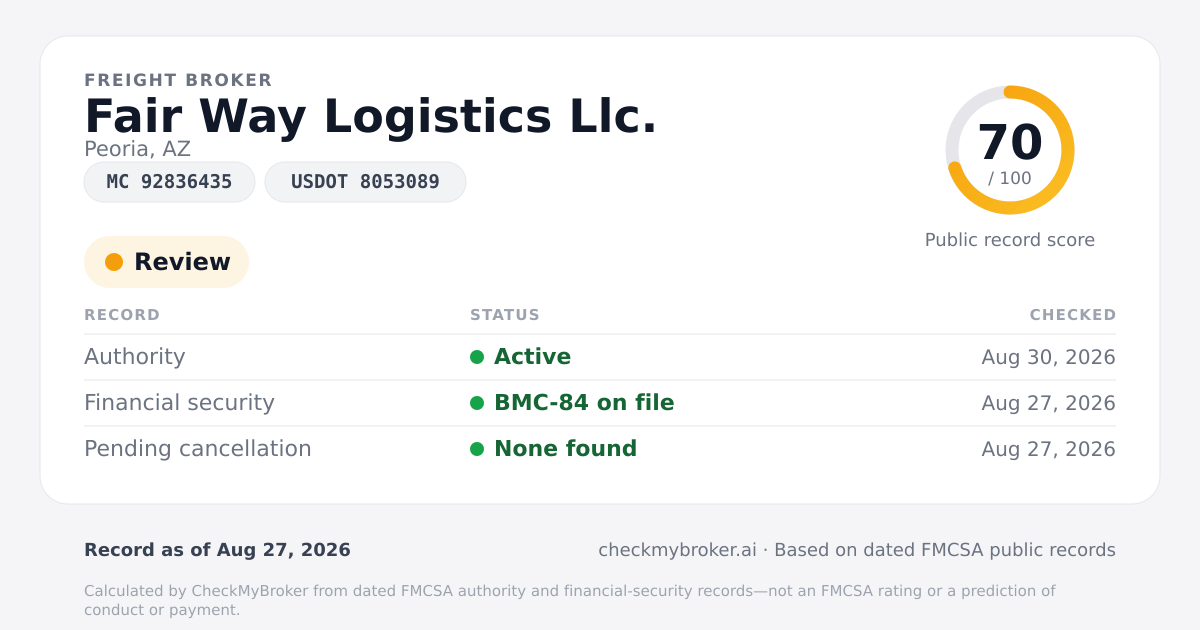This screenshot has width=1200, height=630.
Task: Open the Pending cancellation record row
Action: point(600,449)
